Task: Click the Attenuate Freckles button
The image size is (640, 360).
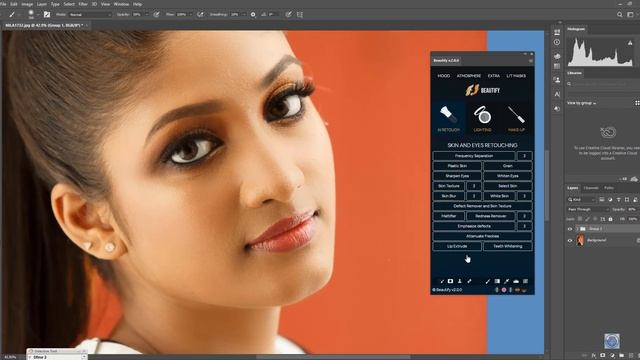Action: click(482, 236)
